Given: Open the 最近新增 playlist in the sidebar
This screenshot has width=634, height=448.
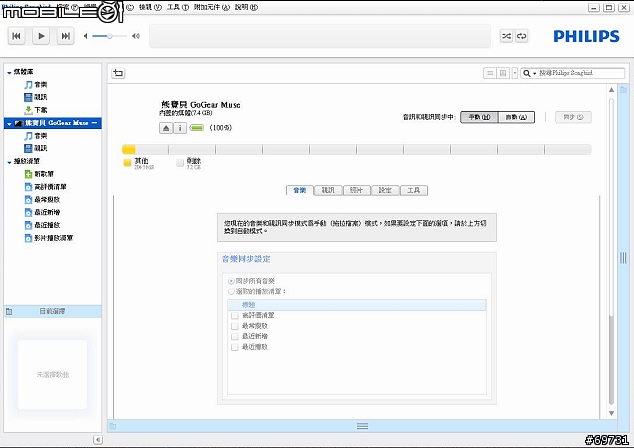Looking at the screenshot, I should (x=42, y=212).
